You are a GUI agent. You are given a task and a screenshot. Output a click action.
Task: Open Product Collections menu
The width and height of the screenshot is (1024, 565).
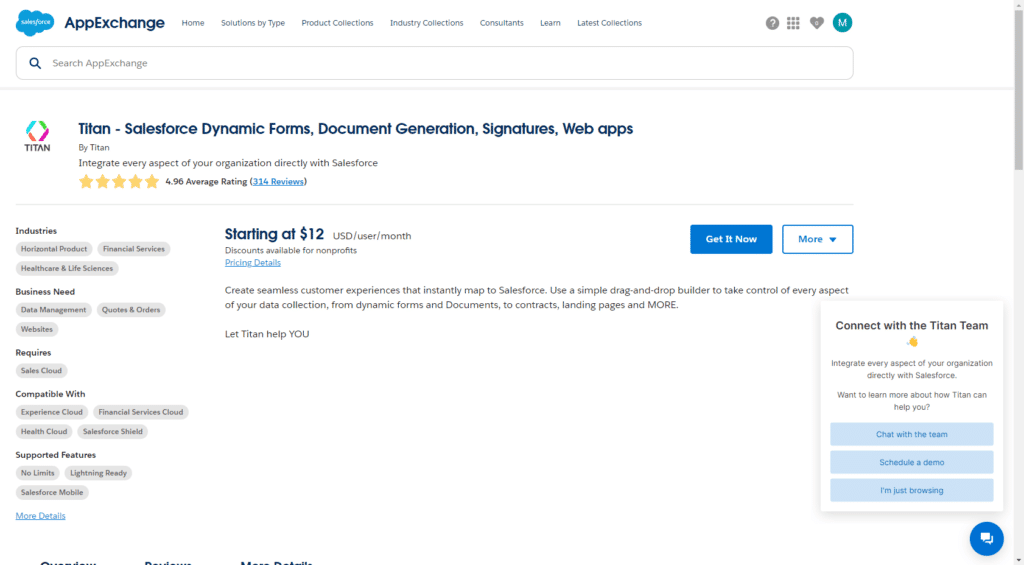(x=337, y=23)
